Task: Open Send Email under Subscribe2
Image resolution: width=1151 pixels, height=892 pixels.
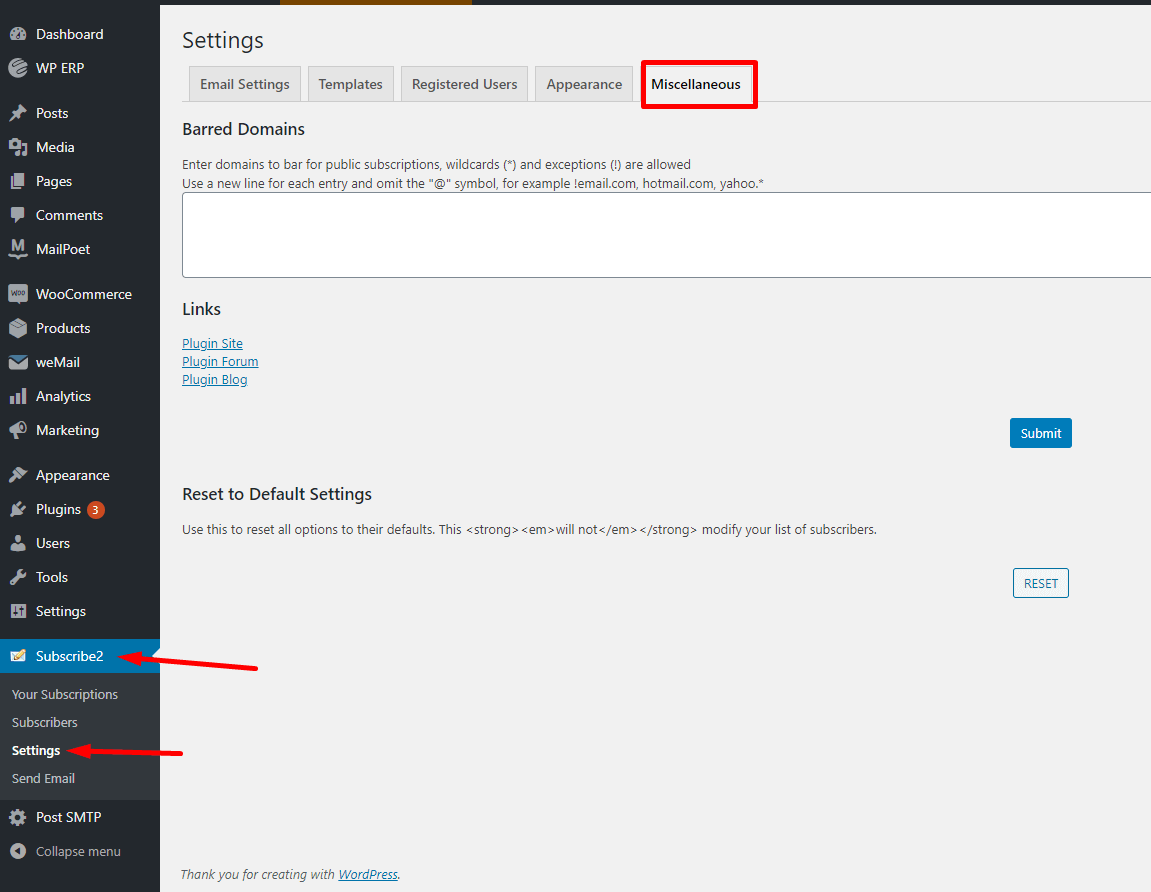Action: tap(43, 778)
